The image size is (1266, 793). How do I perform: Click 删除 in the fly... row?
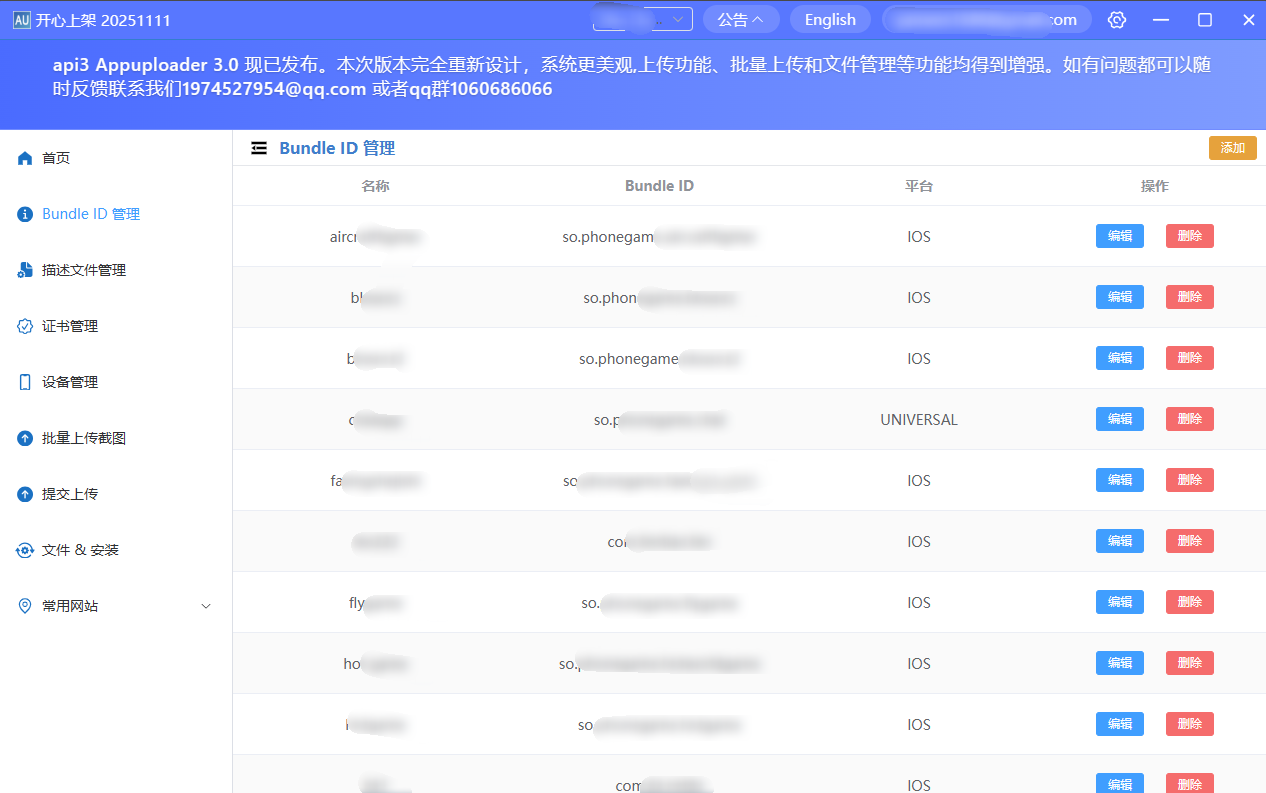coord(1190,602)
